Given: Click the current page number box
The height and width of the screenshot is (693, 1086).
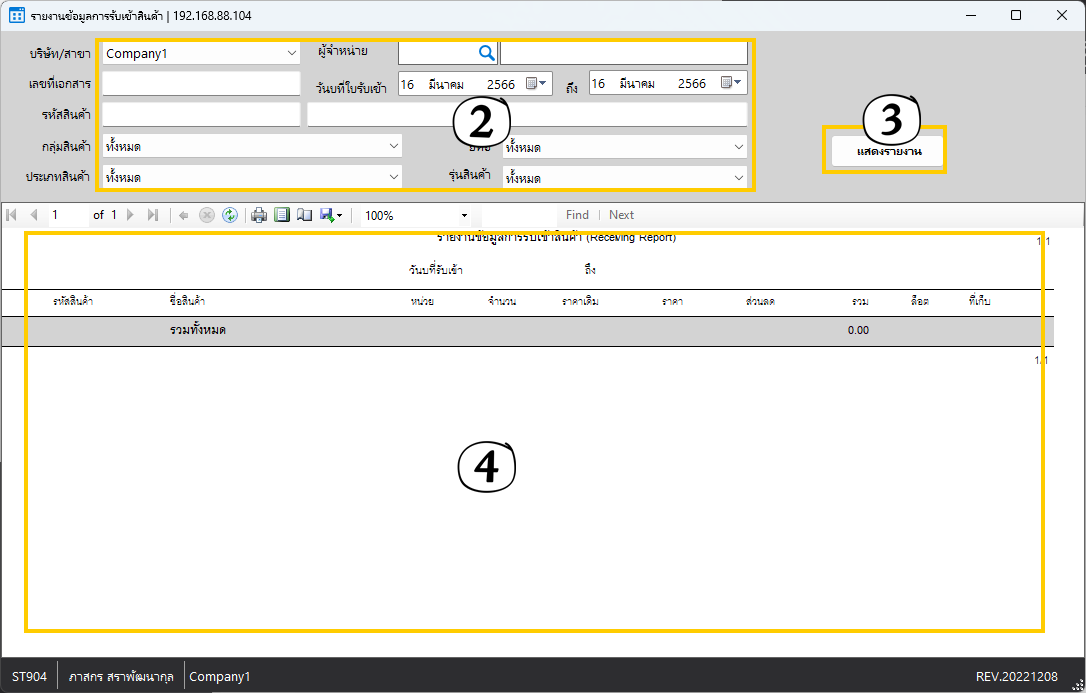Looking at the screenshot, I should (x=66, y=215).
